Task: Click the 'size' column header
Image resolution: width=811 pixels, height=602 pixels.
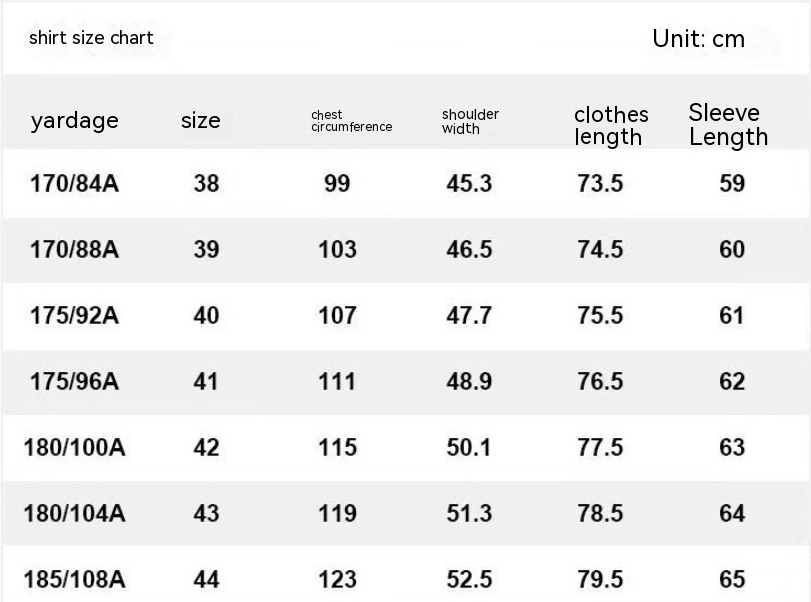Action: click(x=200, y=121)
